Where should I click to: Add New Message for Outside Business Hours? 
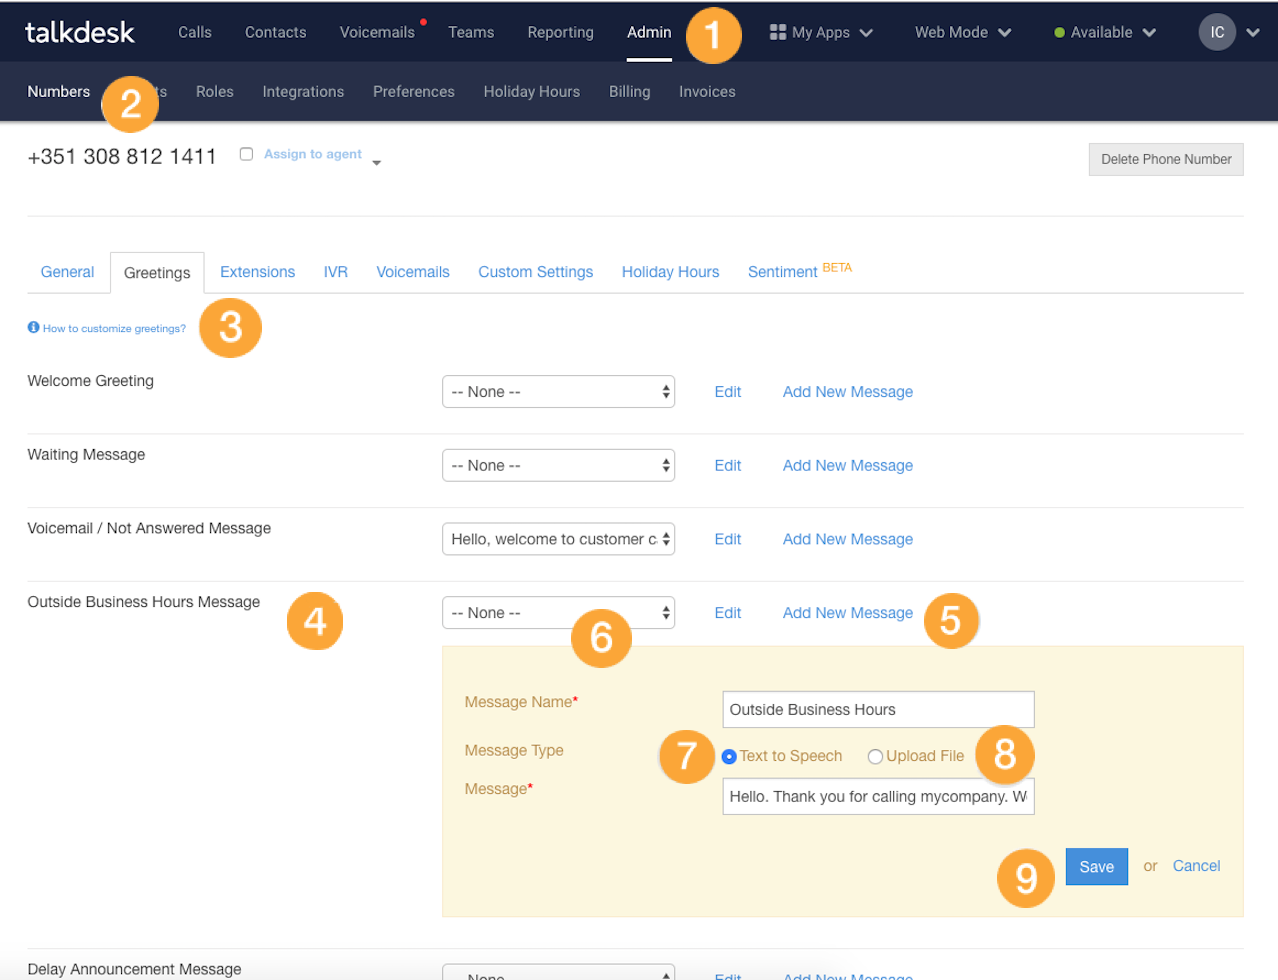(x=848, y=613)
